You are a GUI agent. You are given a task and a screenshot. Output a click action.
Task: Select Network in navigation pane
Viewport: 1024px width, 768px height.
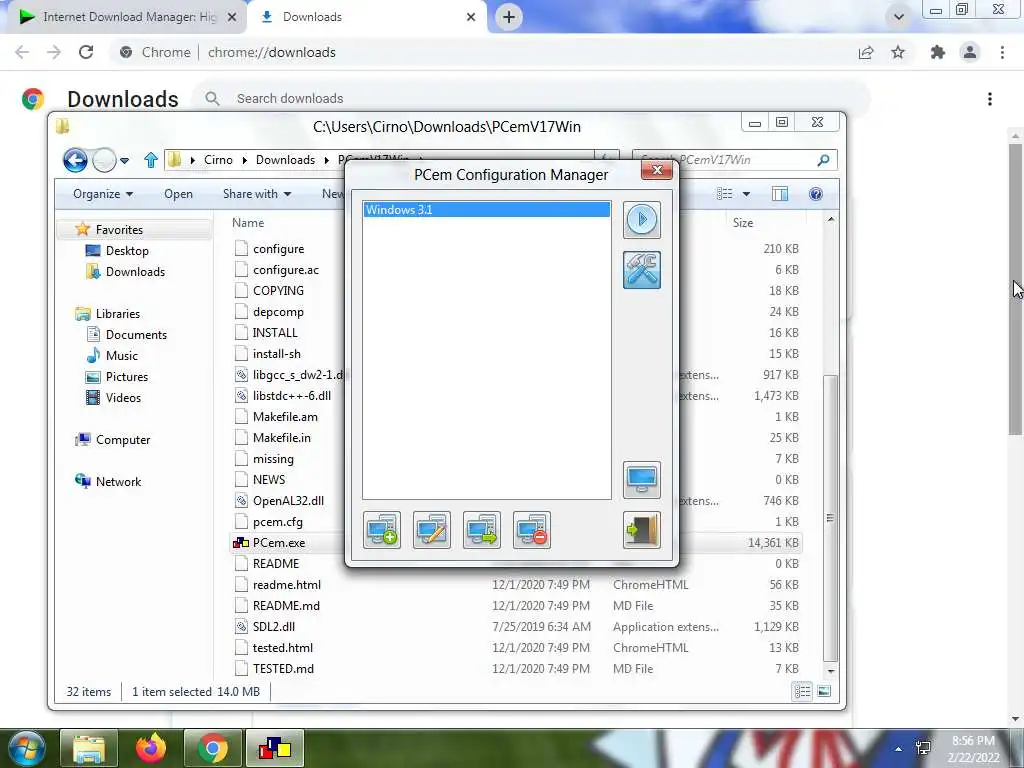pos(118,481)
